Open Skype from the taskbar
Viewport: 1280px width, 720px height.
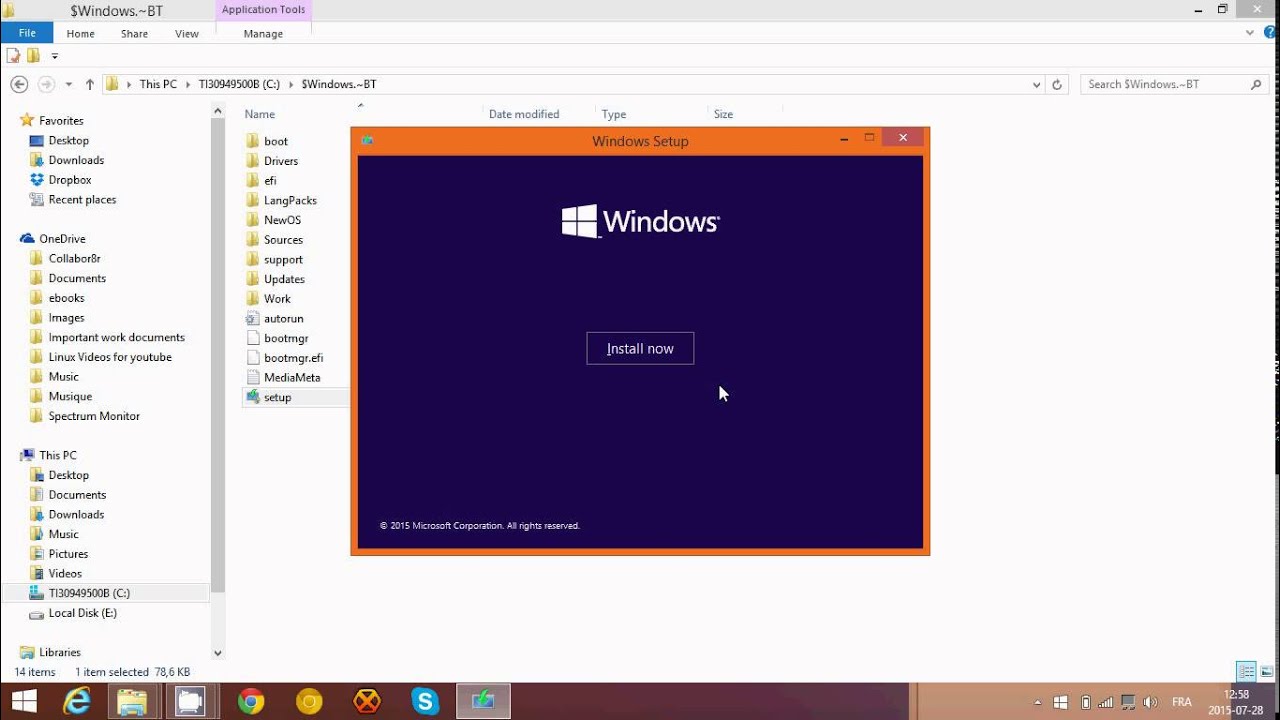point(425,701)
